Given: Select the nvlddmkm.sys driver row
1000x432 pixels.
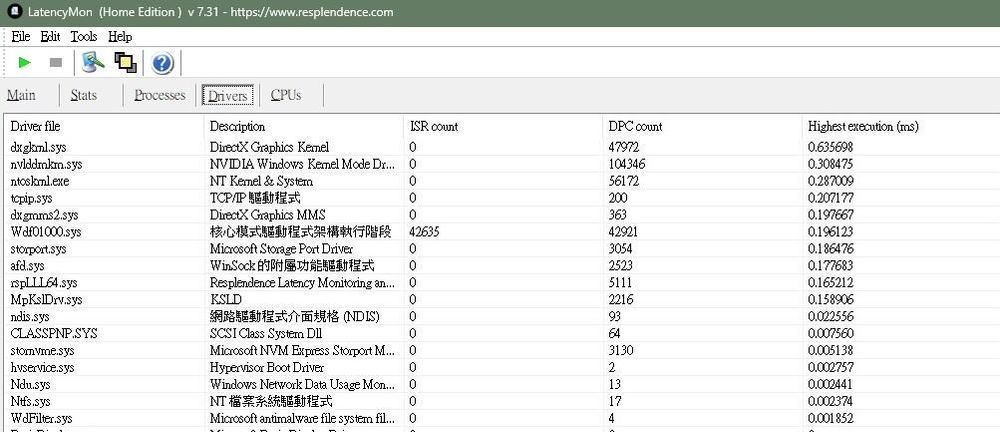Looking at the screenshot, I should click(45, 164).
